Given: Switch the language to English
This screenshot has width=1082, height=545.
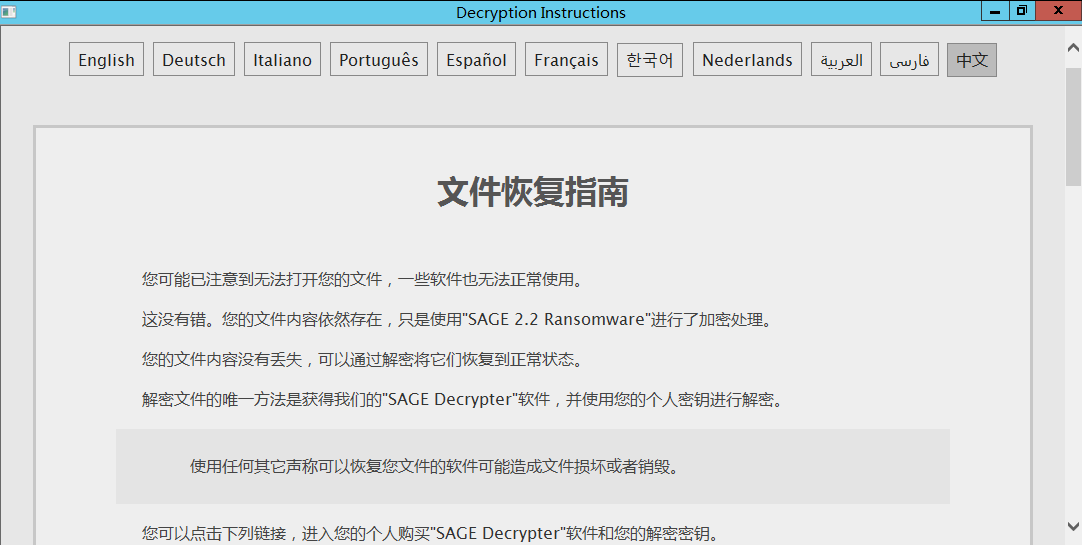Looking at the screenshot, I should tap(106, 60).
